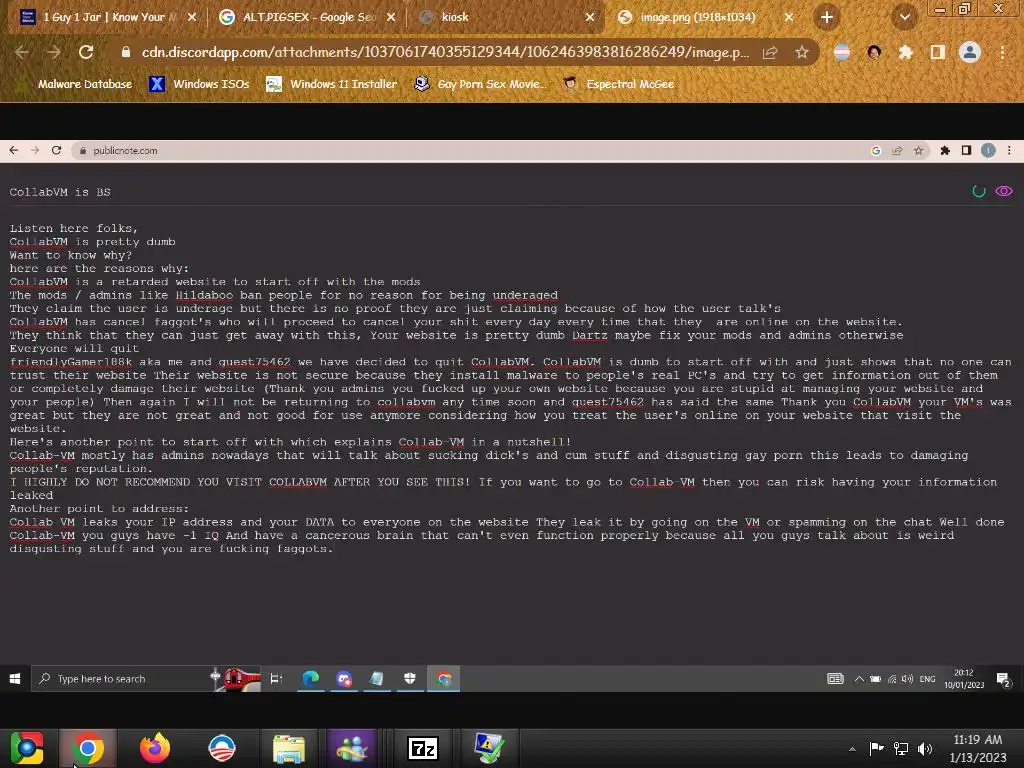Image resolution: width=1024 pixels, height=768 pixels.
Task: Open the Extensions puzzle icon in outer Chrome
Action: click(905, 52)
